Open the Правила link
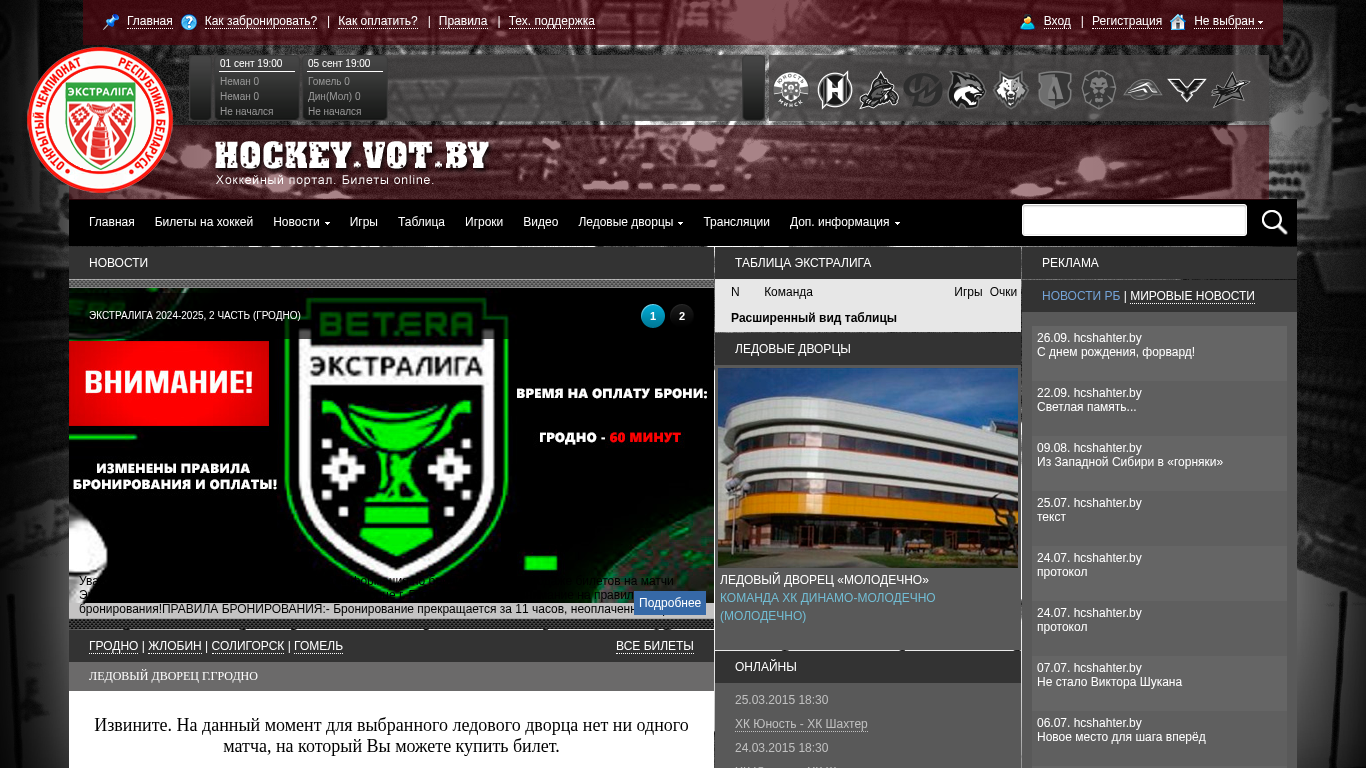This screenshot has height=768, width=1366. (463, 21)
